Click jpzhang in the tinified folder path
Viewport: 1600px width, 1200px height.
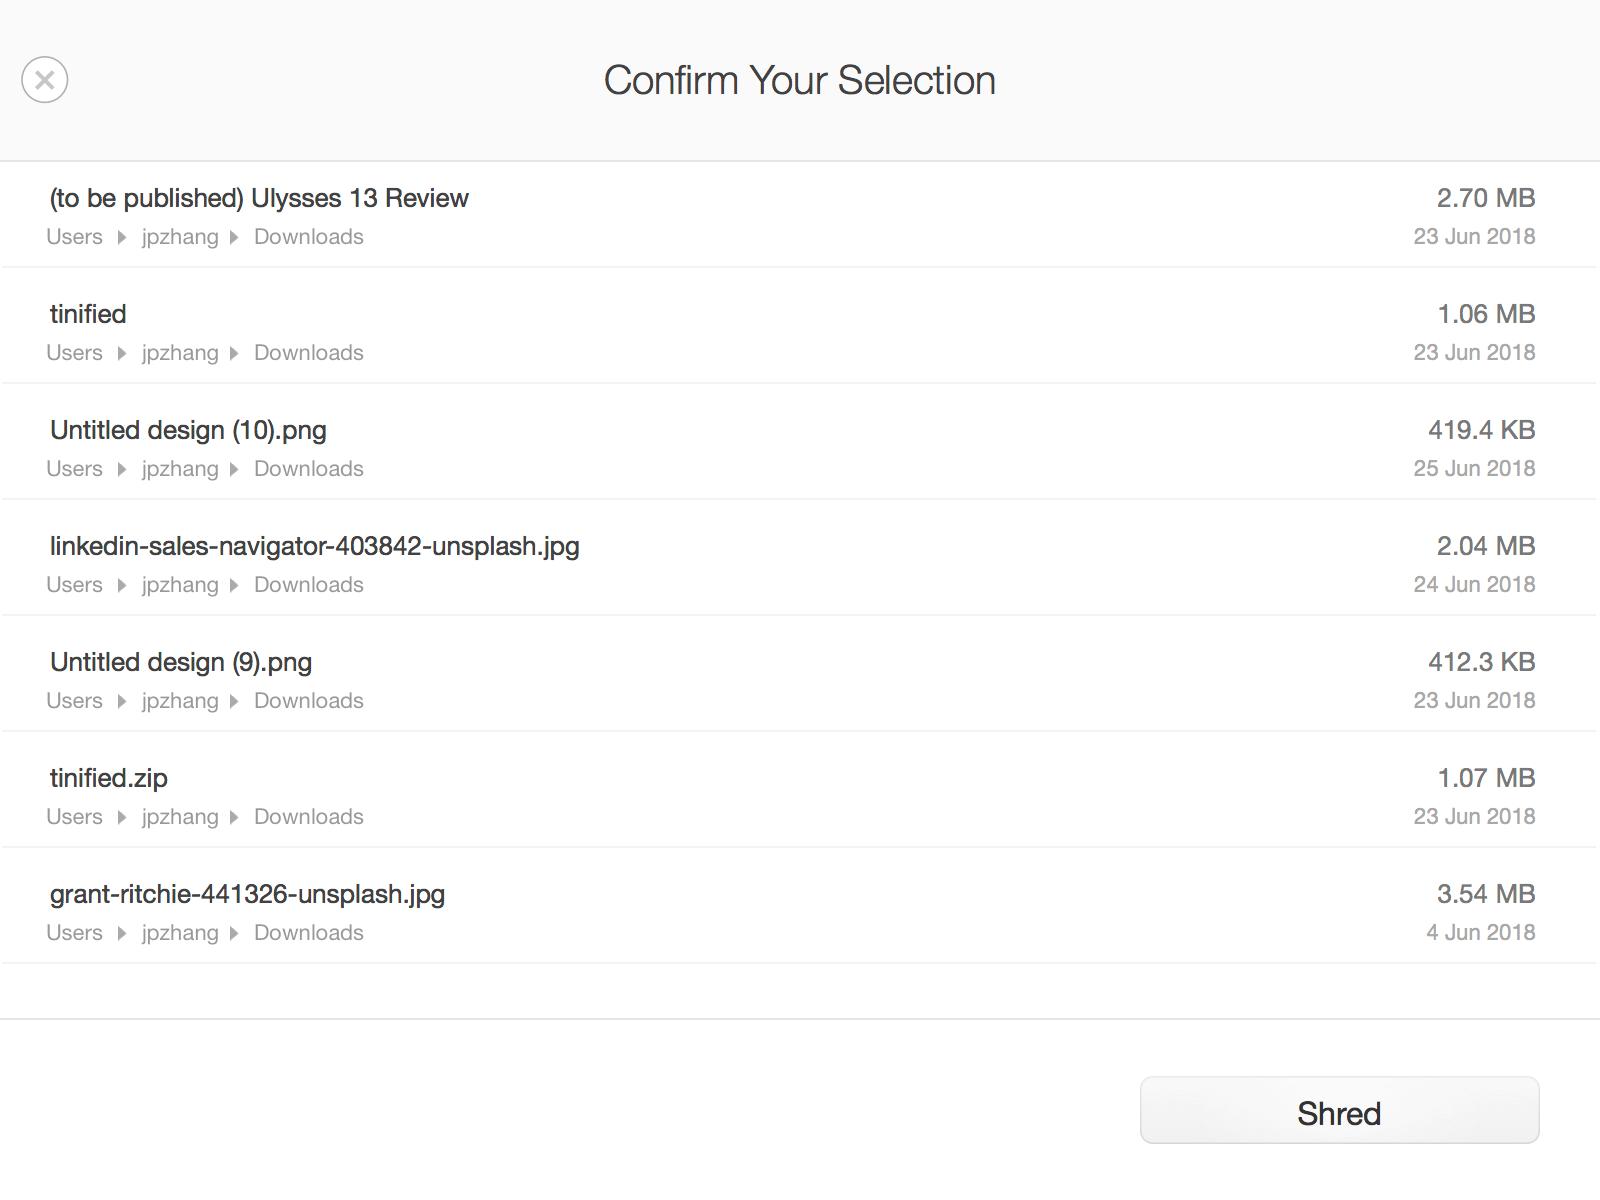[180, 354]
